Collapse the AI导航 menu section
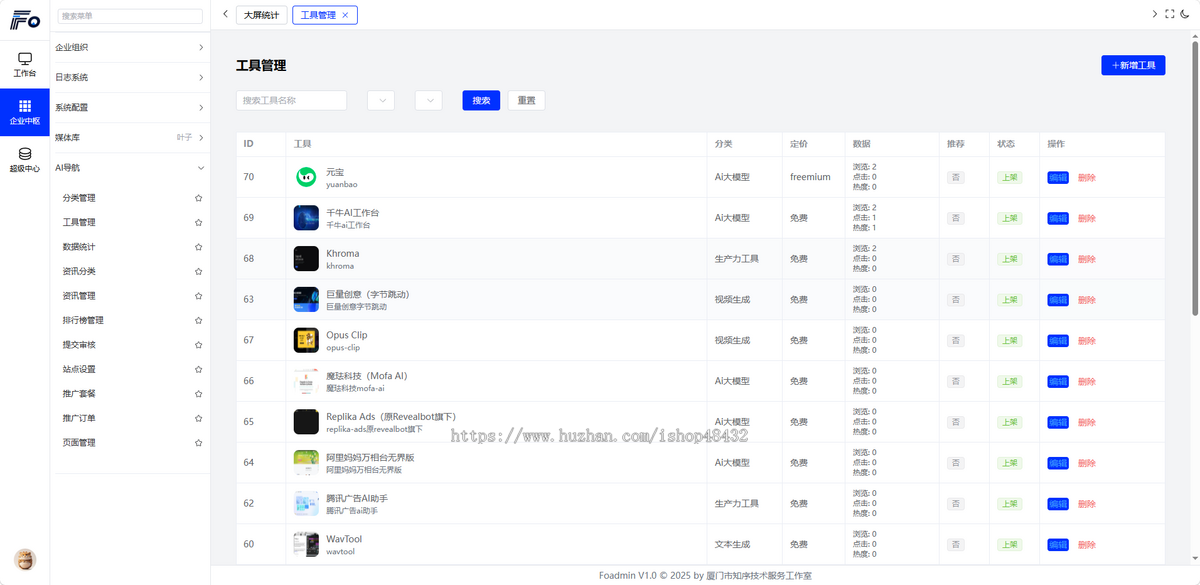The width and height of the screenshot is (1200, 585). (130, 168)
